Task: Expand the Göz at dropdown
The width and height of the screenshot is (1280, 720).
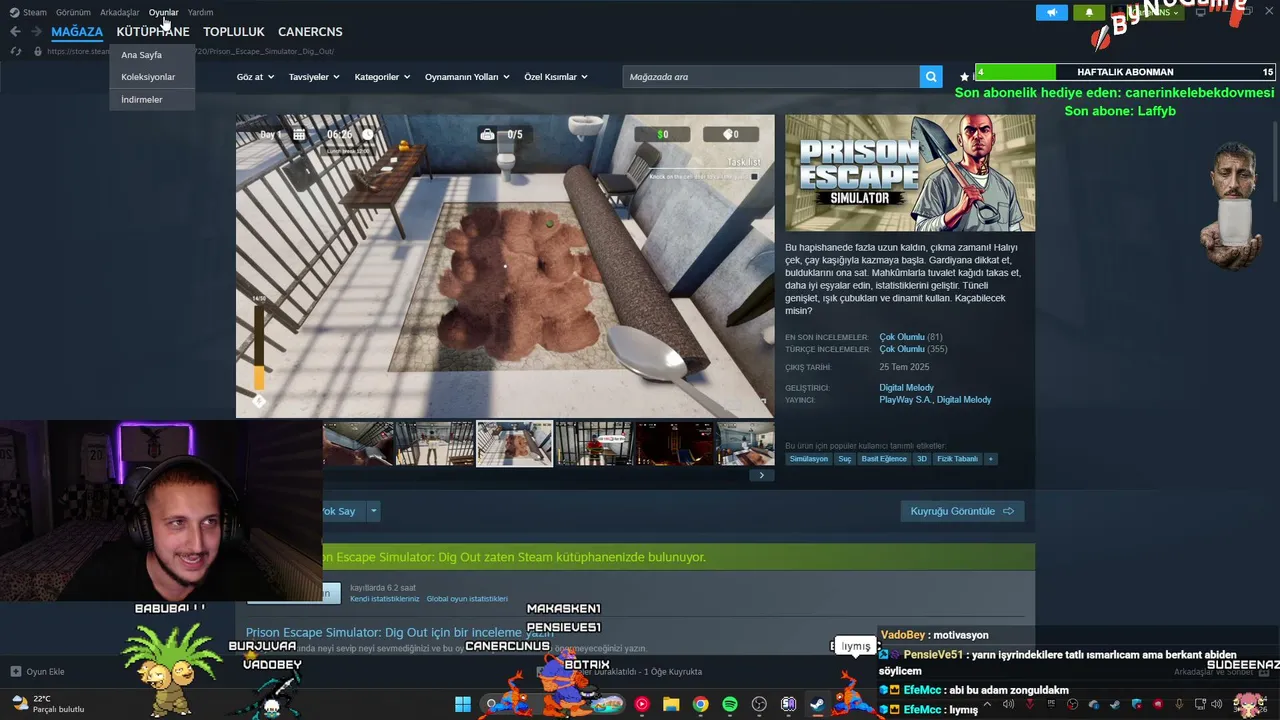Action: [x=255, y=77]
